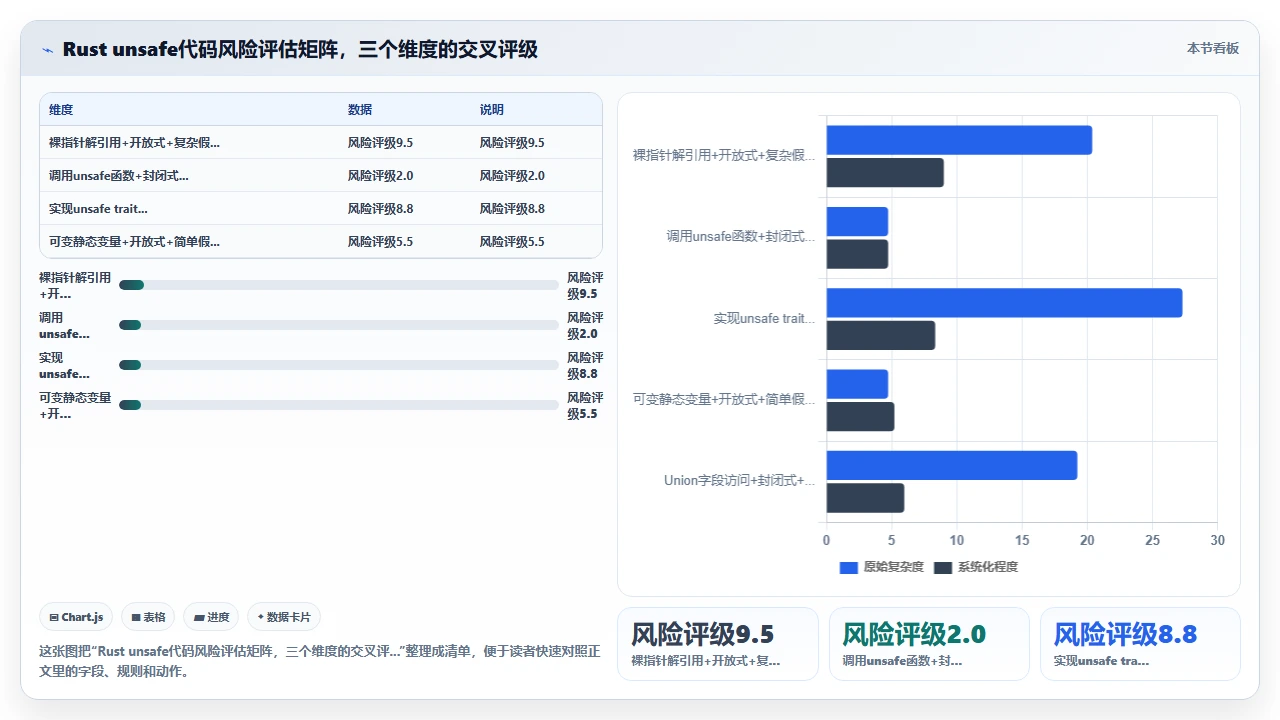Click the blue bar for 裸指针解引用
Screen dimensions: 1280x720
[959, 140]
